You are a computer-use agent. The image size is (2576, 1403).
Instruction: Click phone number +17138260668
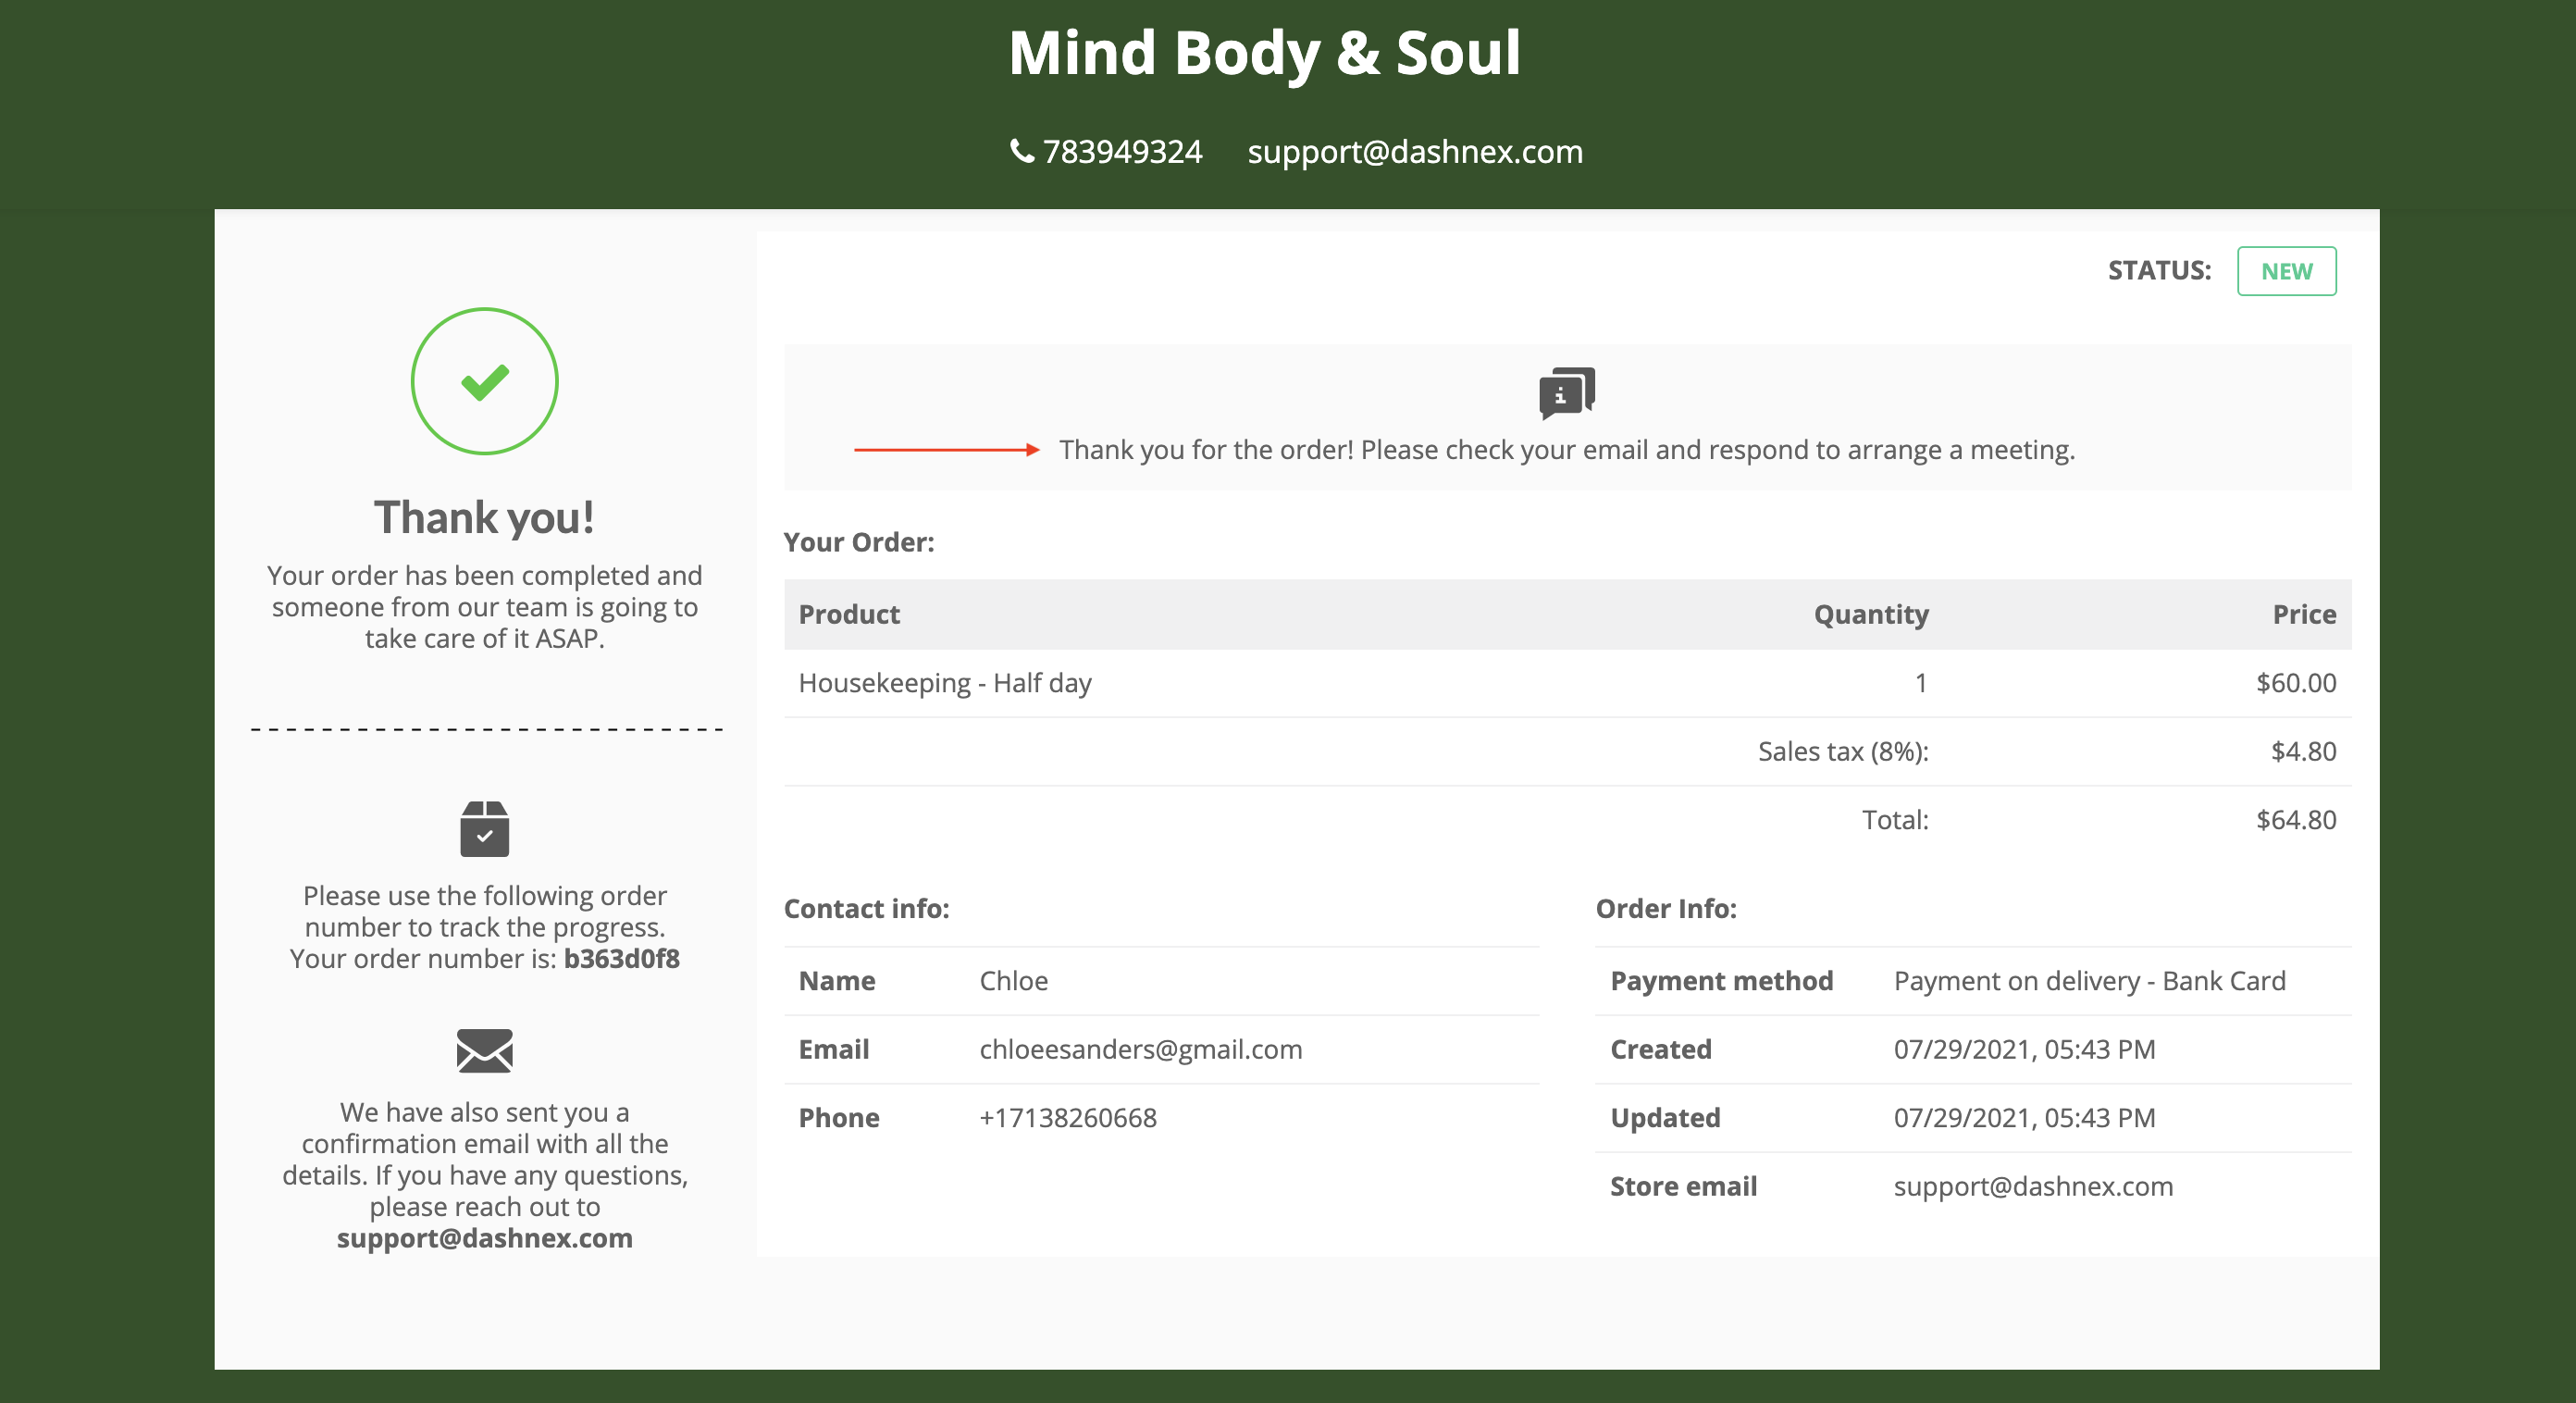[x=1067, y=1118]
